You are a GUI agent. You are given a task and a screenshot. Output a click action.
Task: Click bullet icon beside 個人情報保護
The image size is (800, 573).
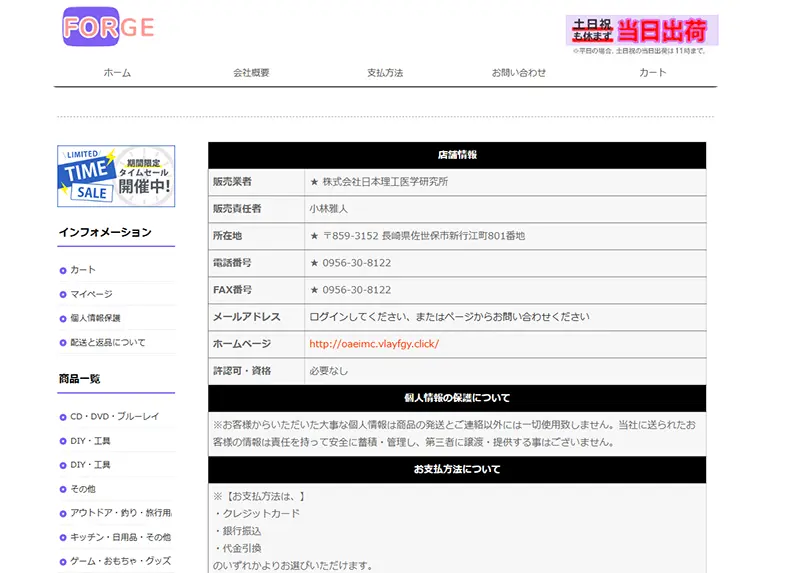coord(63,318)
